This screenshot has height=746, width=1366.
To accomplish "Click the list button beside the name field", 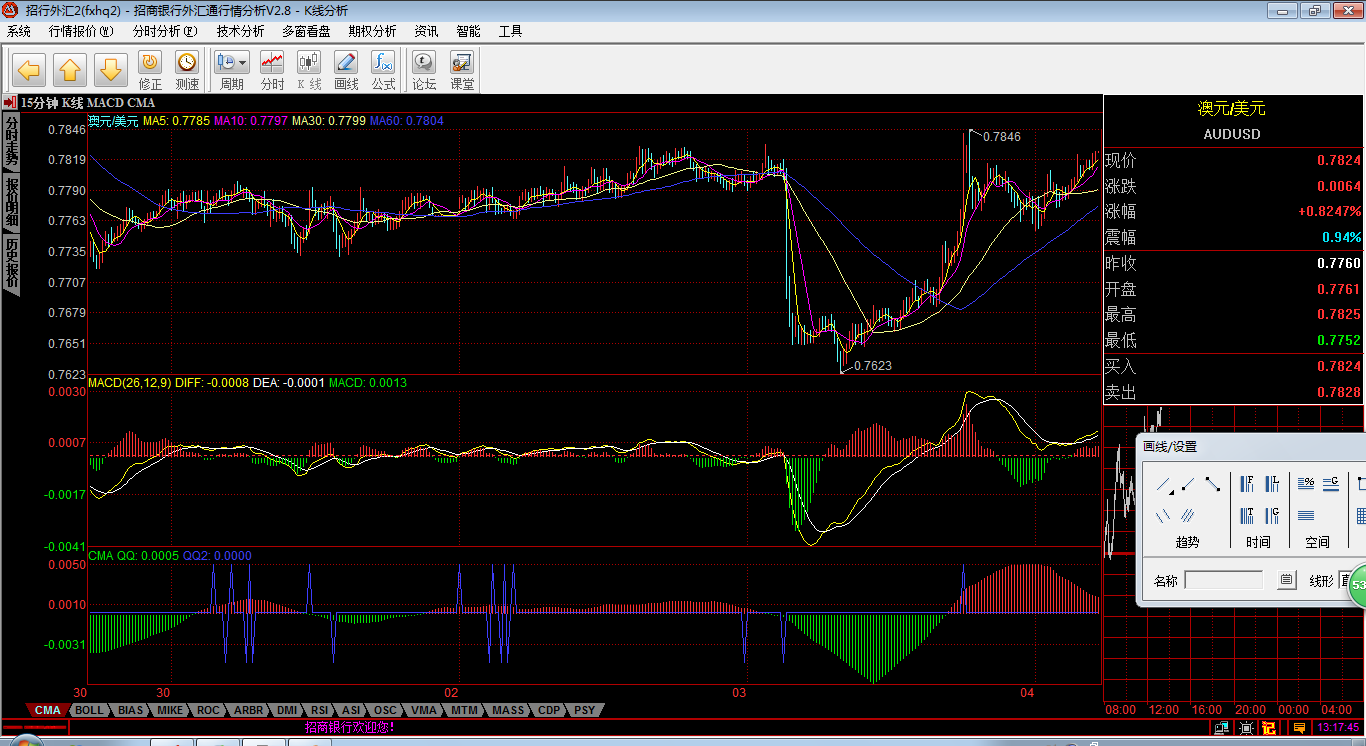I will [1287, 580].
